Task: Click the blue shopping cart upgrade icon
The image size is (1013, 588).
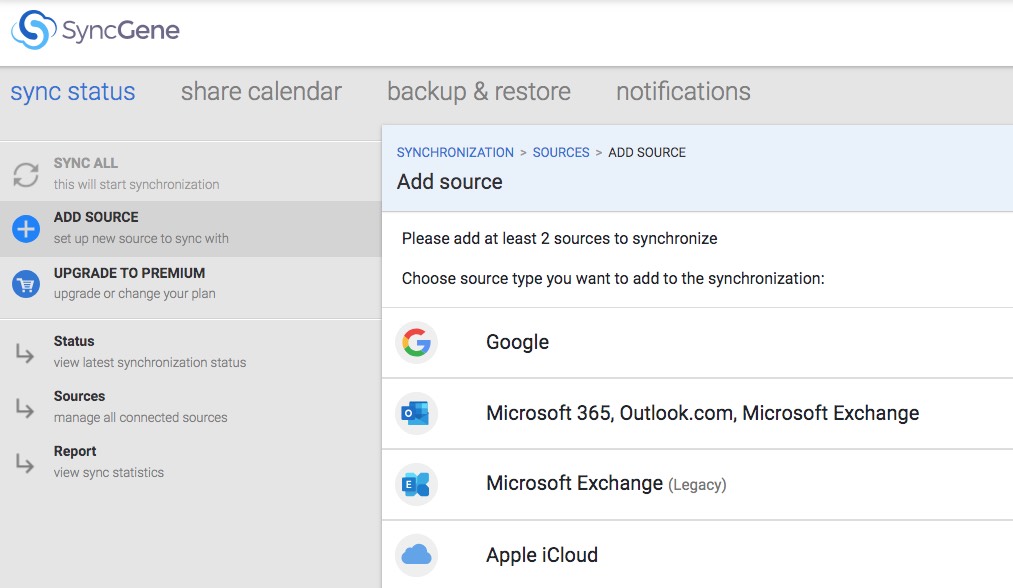Action: (26, 284)
